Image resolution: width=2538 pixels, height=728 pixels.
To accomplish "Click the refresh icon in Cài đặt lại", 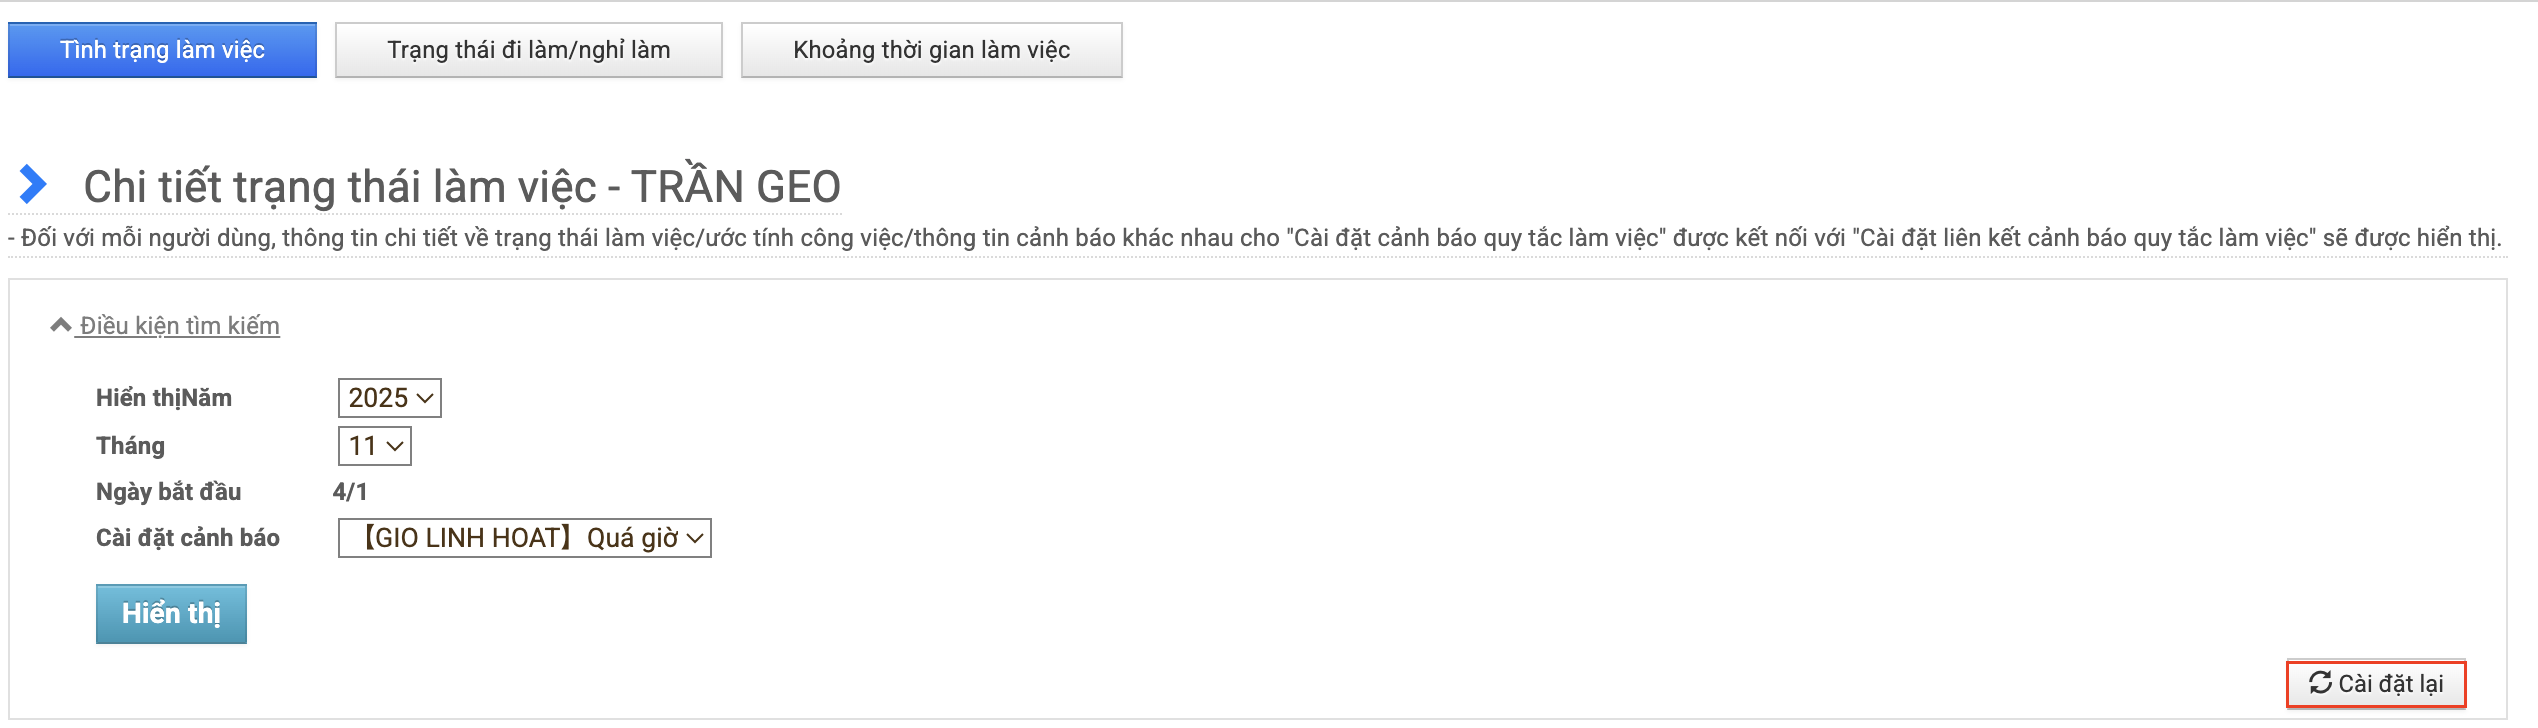I will click(2320, 683).
